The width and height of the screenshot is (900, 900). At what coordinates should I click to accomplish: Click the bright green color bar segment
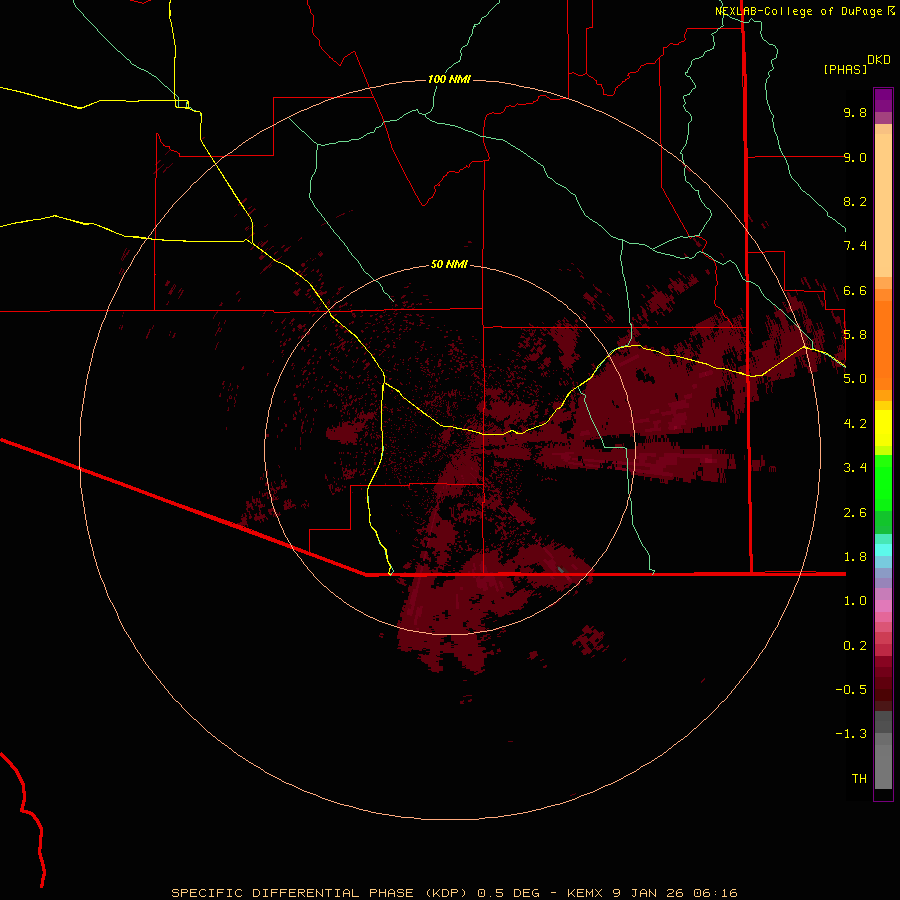883,483
